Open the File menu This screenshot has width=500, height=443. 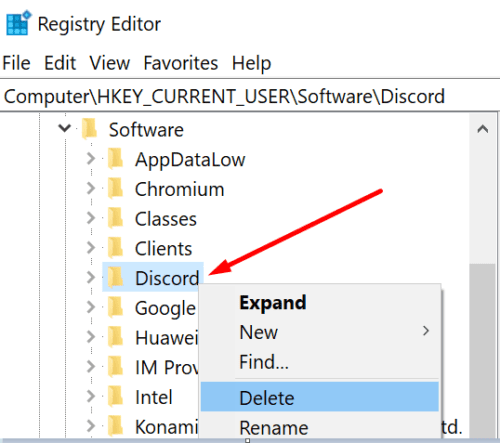[16, 63]
